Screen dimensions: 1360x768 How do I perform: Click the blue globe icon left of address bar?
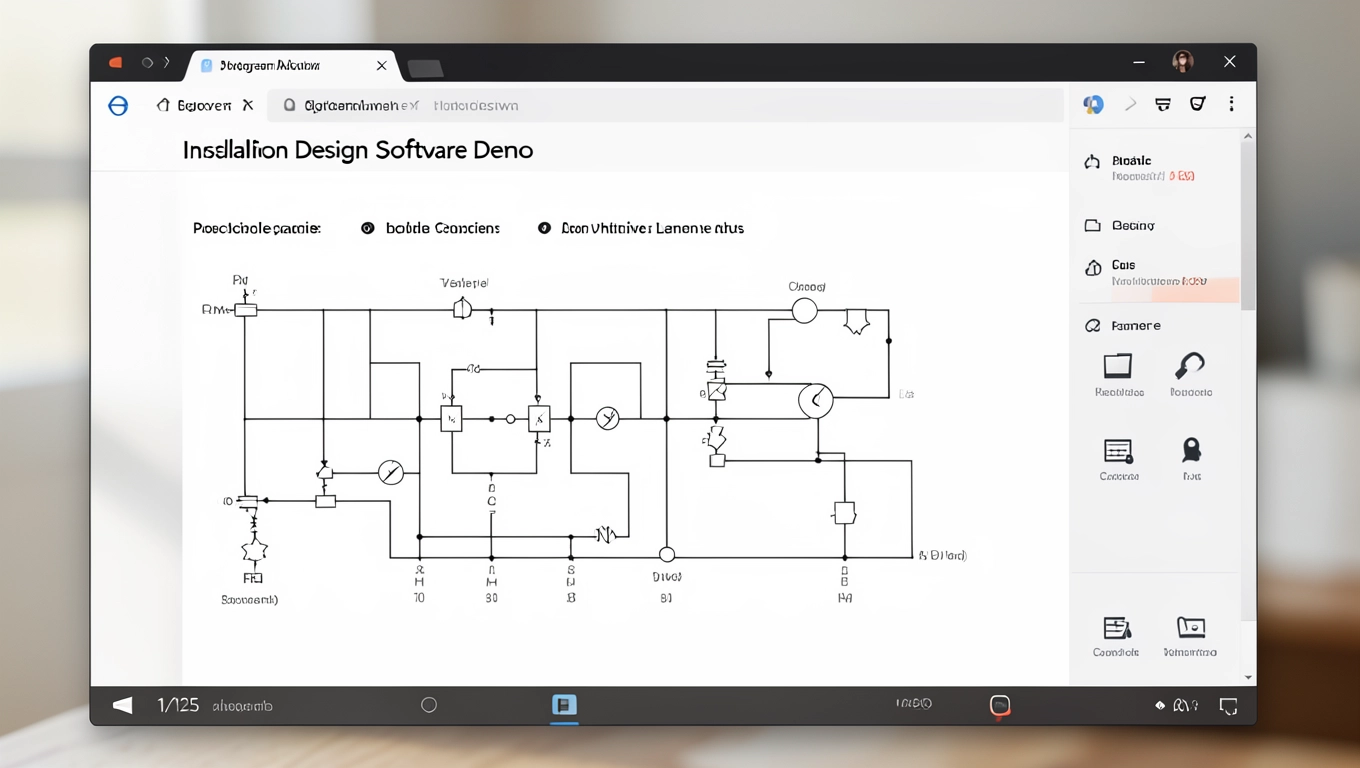[118, 106]
